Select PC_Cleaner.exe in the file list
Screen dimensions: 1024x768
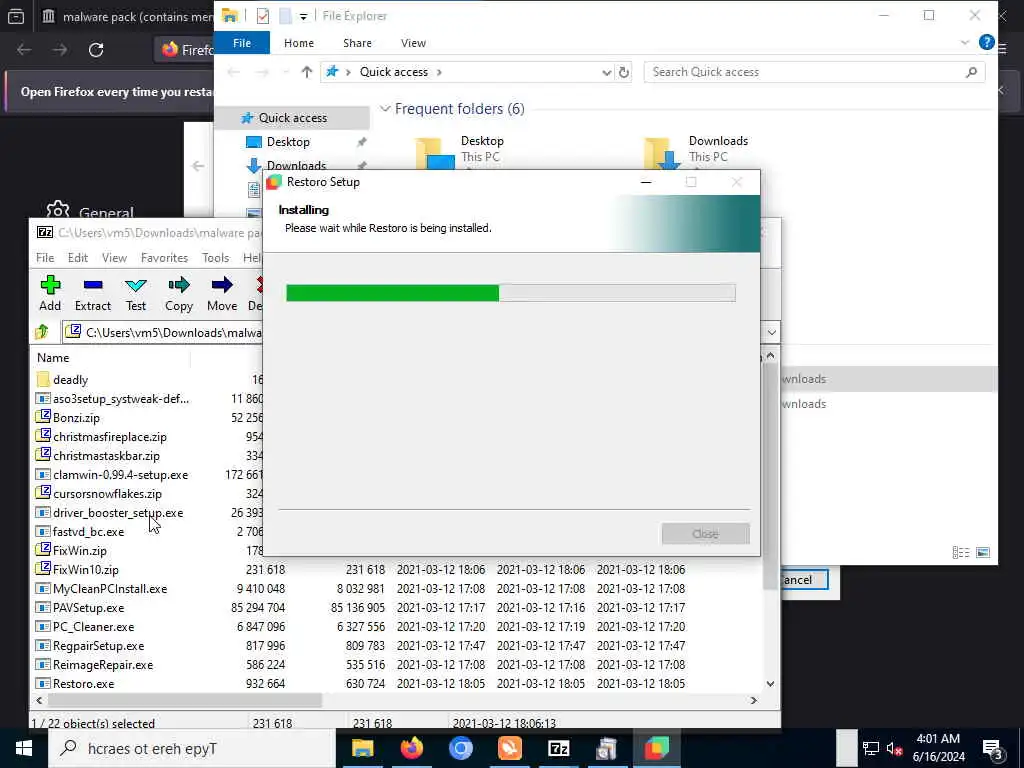click(x=93, y=626)
